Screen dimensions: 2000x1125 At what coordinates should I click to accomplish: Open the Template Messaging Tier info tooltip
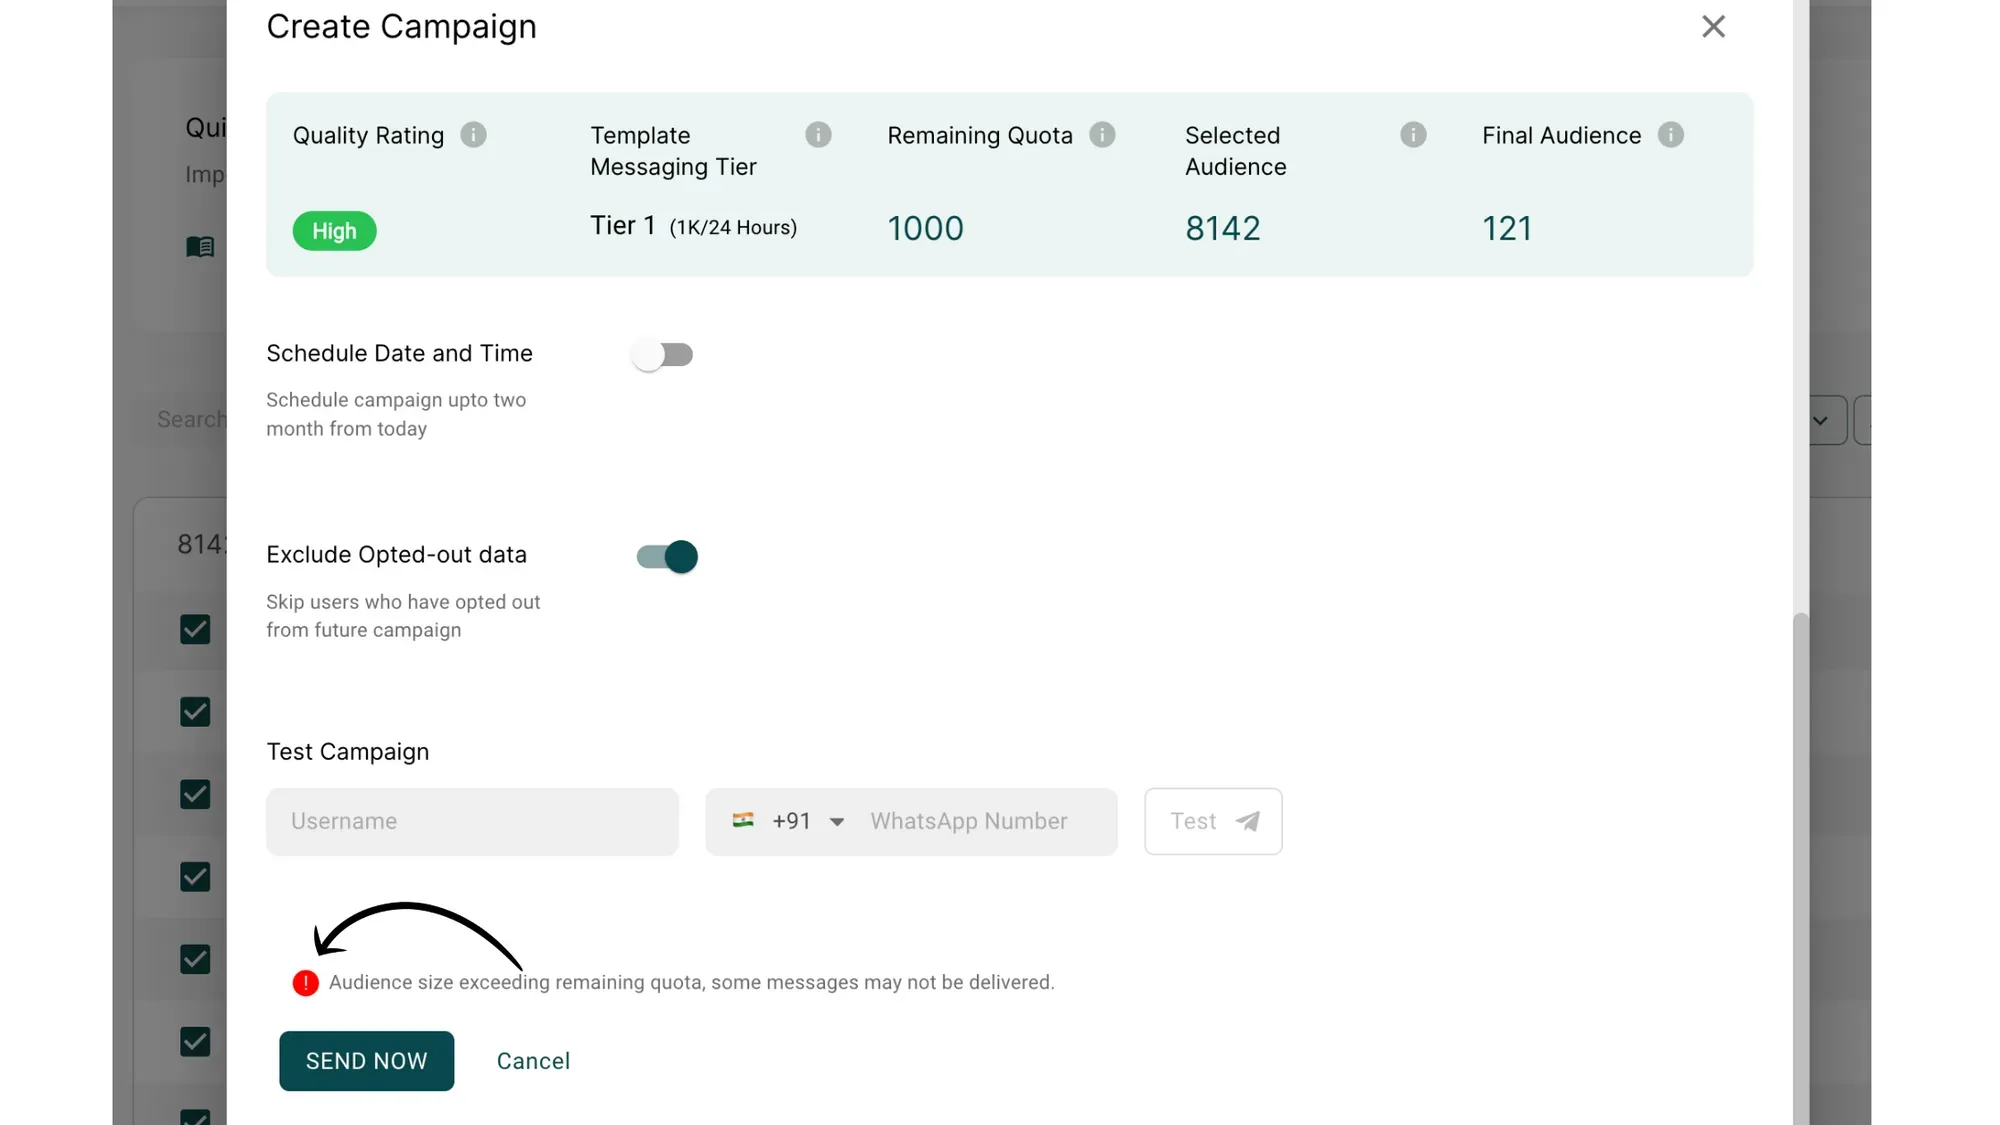pos(819,134)
